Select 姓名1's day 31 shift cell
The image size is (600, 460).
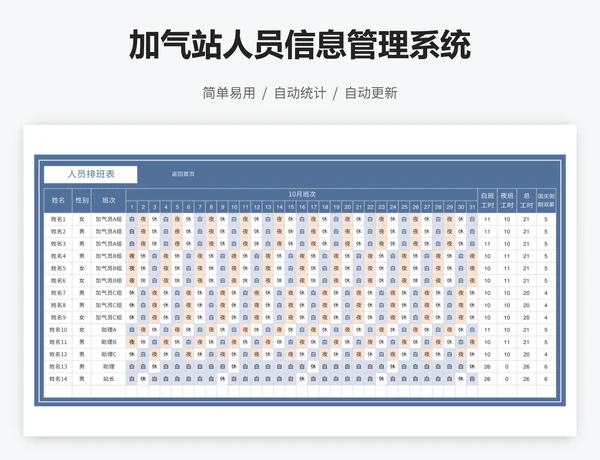[x=472, y=219]
